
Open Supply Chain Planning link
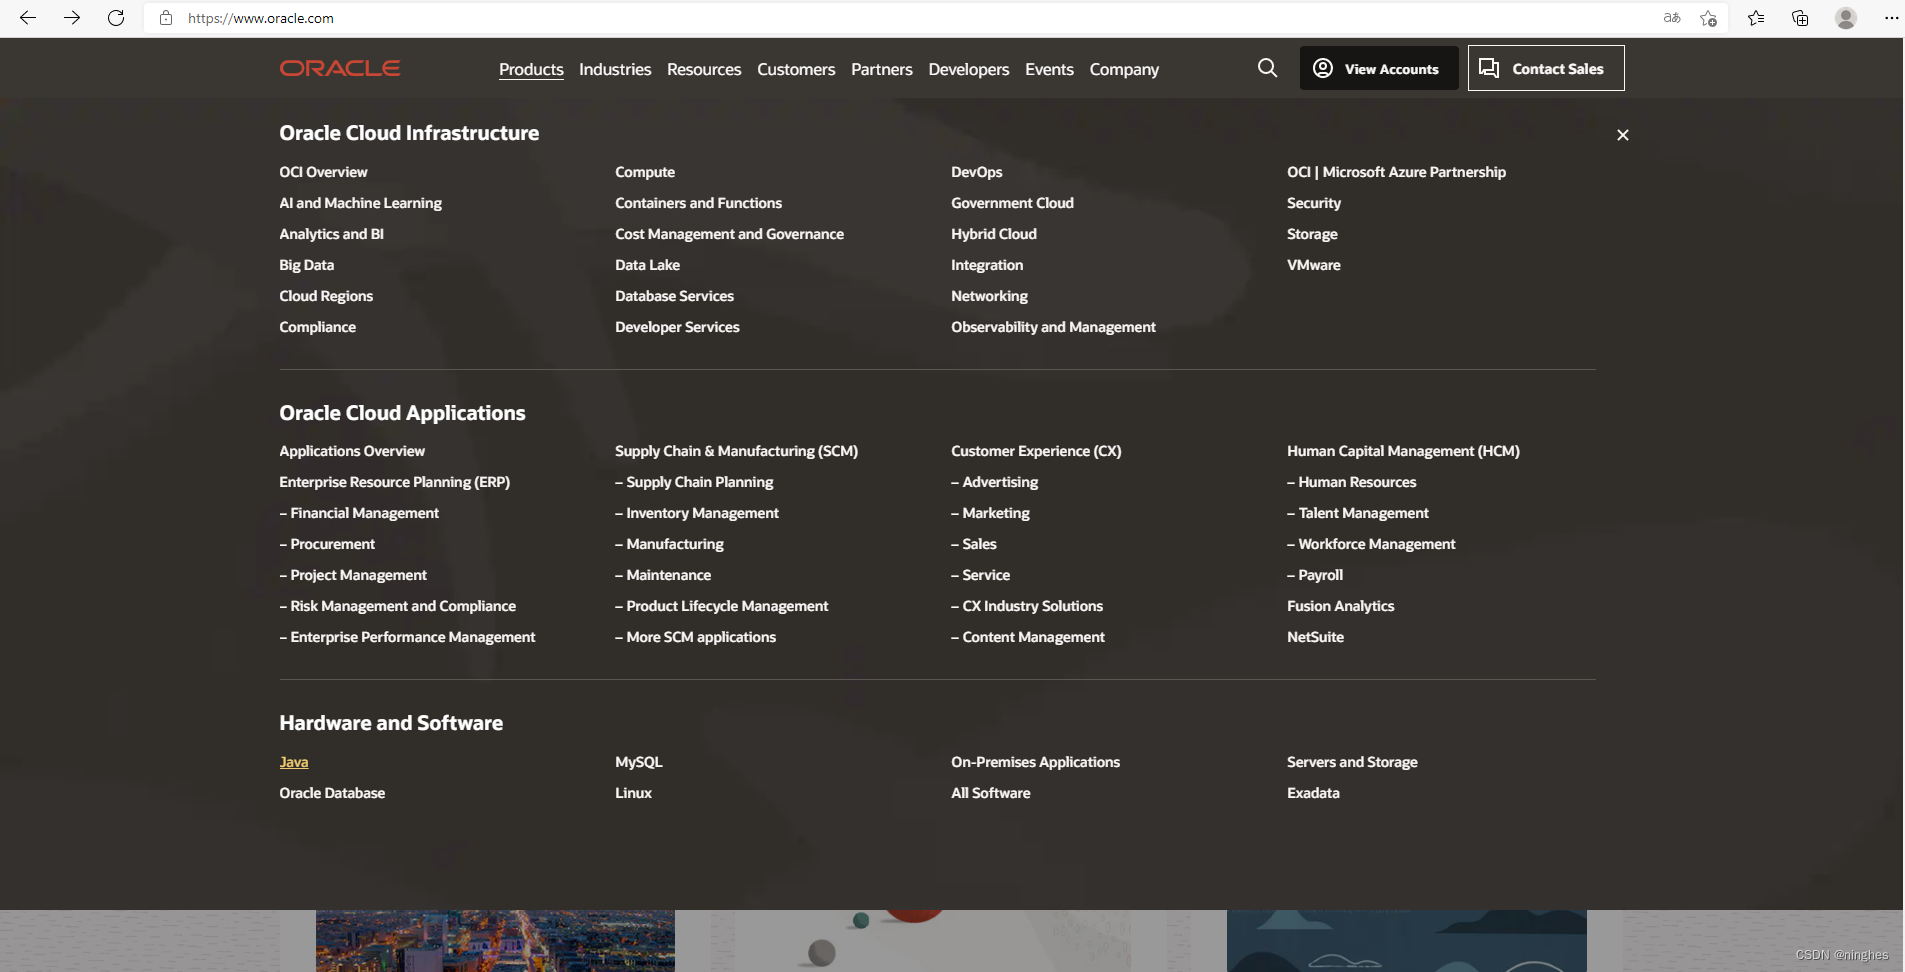694,482
